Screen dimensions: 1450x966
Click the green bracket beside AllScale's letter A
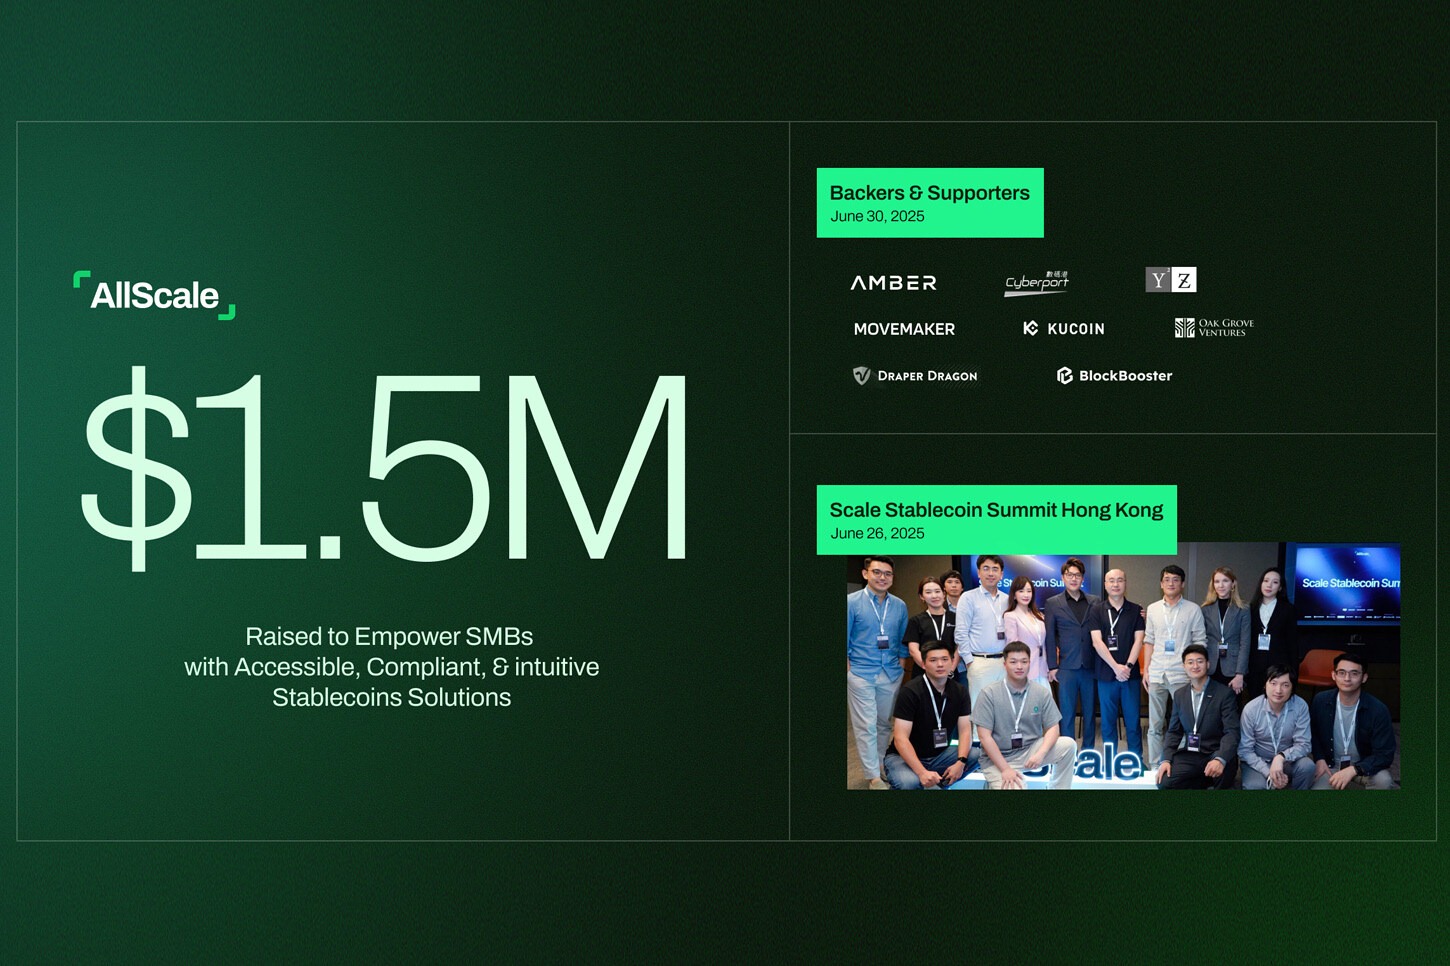tap(81, 279)
